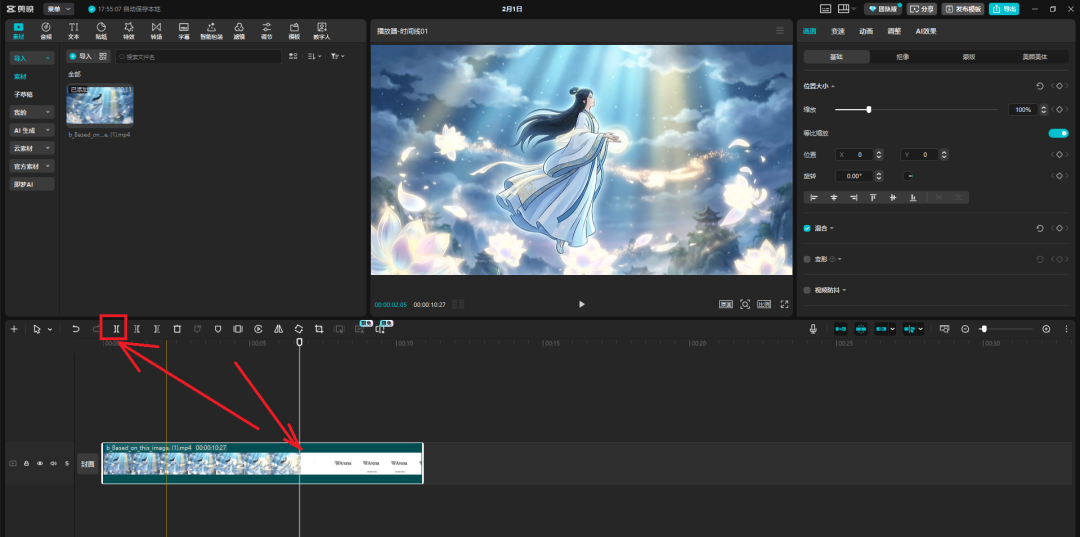Toggle the 等比缩放 uniform scale switch
Image resolution: width=1080 pixels, height=537 pixels.
pyautogui.click(x=1057, y=133)
